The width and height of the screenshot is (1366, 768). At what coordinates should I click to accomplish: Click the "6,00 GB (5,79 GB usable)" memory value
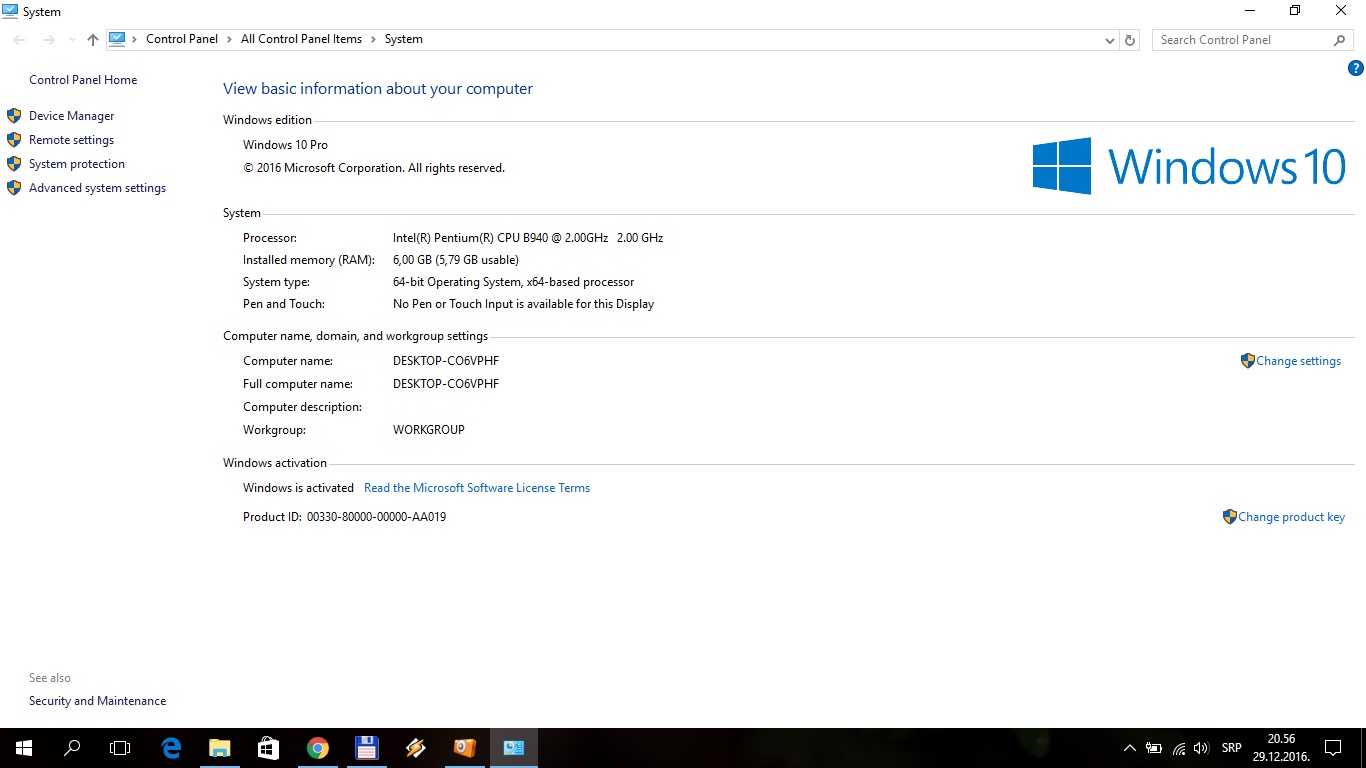[456, 260]
